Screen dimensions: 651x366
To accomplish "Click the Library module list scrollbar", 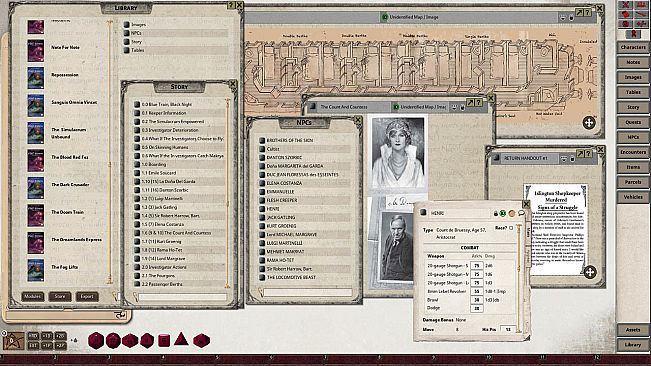I will pyautogui.click(x=110, y=151).
